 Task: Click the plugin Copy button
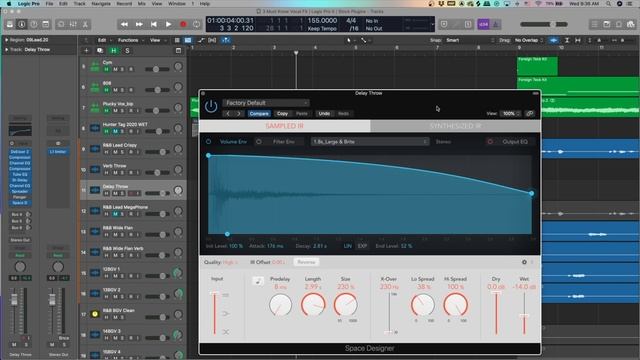click(x=282, y=113)
